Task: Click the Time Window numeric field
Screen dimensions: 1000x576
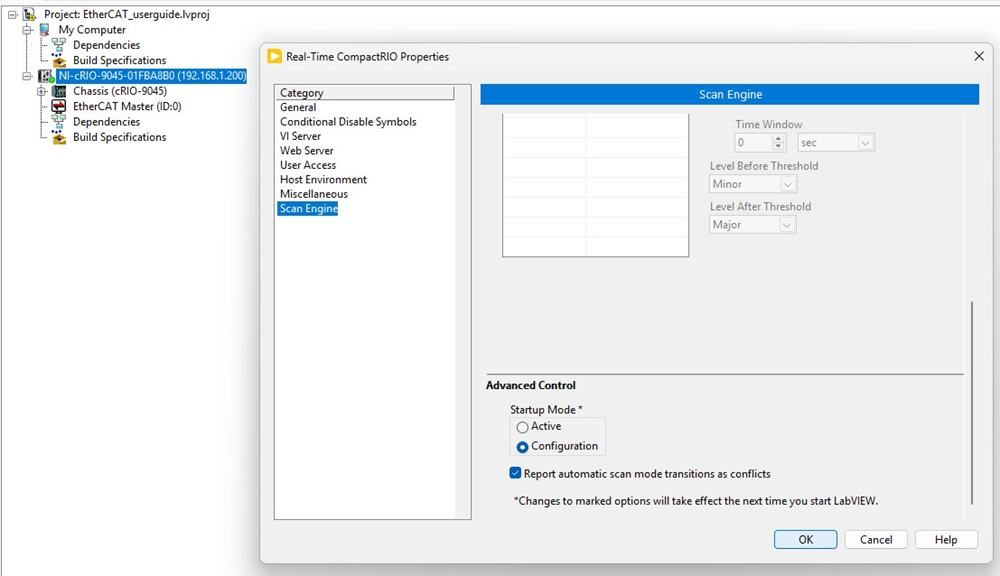Action: click(x=753, y=143)
